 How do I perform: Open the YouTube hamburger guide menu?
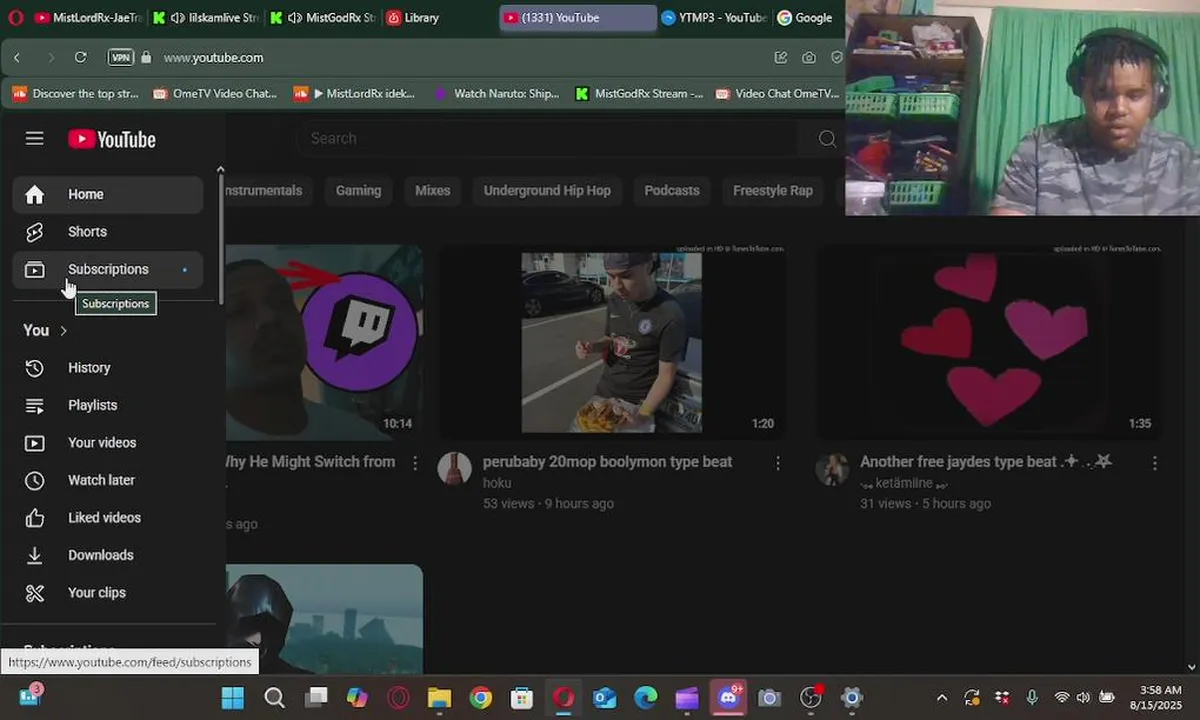tap(35, 139)
